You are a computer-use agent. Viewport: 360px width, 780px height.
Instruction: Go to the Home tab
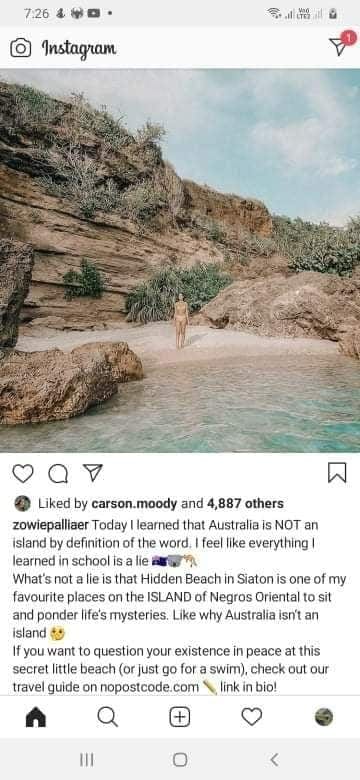(36, 717)
